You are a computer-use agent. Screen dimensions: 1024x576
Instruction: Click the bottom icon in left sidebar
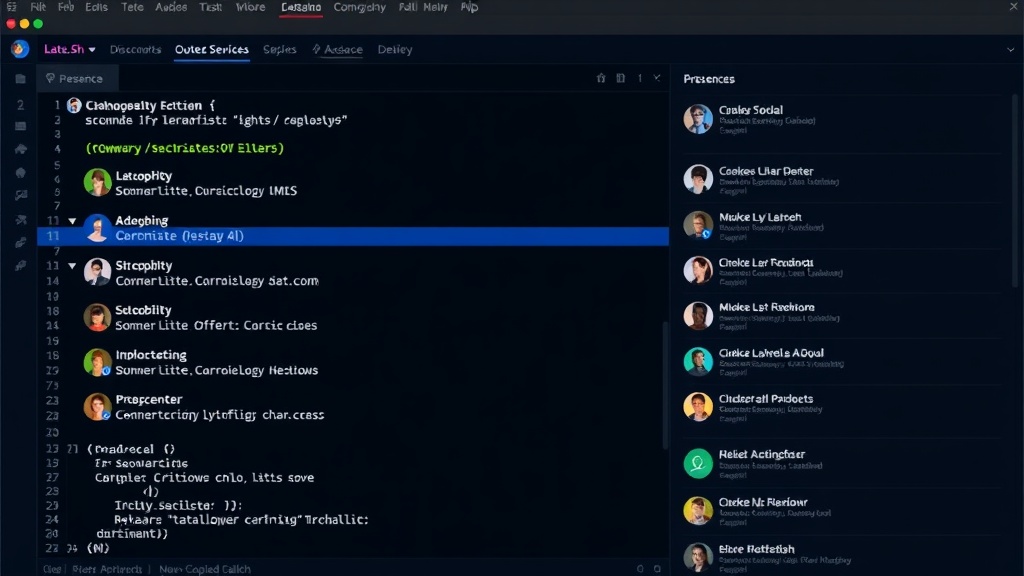tap(21, 265)
